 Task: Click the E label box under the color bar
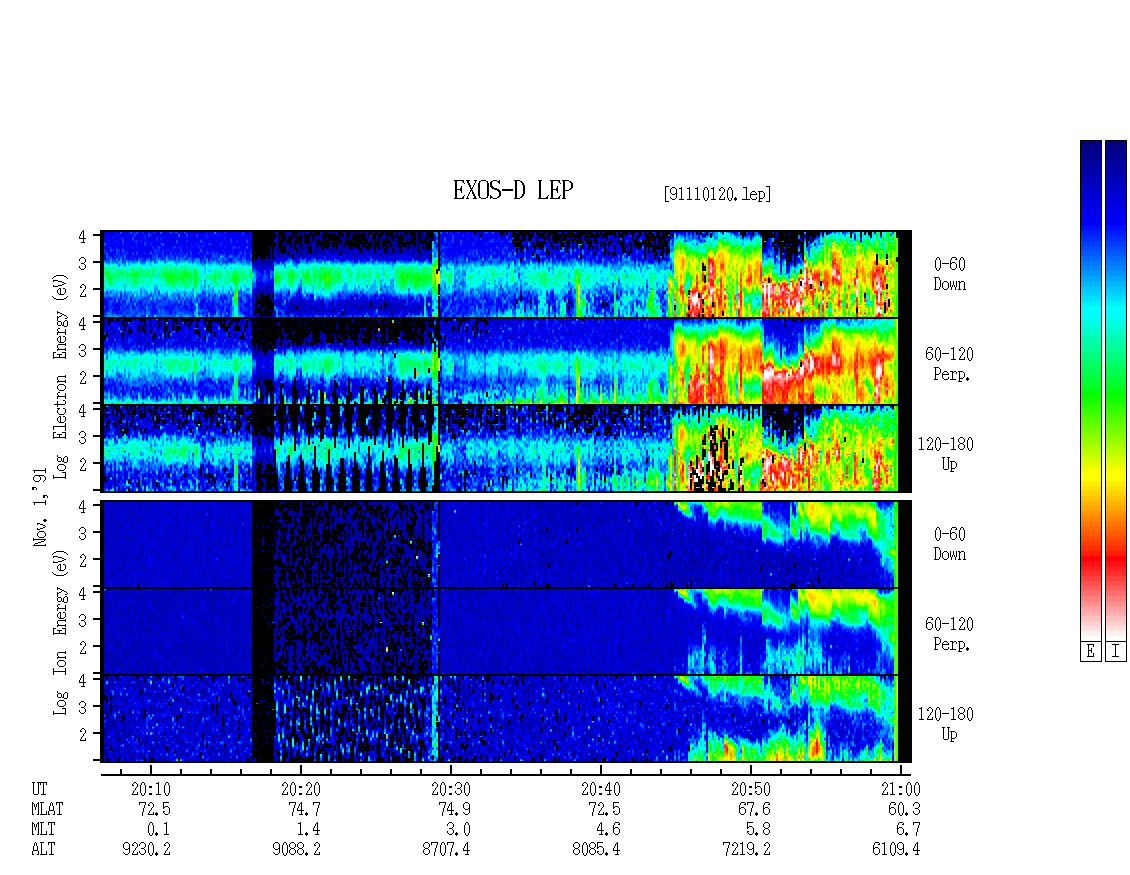[1090, 651]
